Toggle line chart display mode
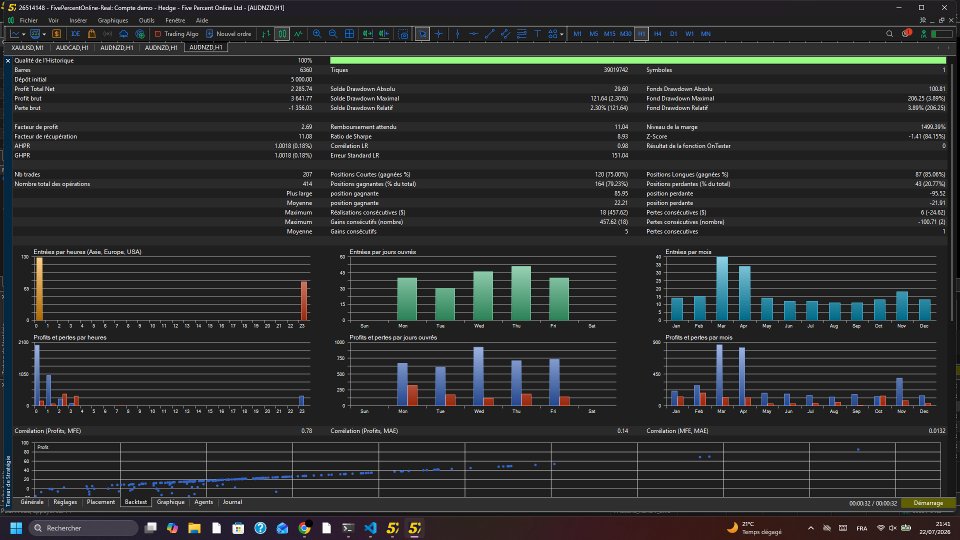960x540 pixels. pyautogui.click(x=298, y=34)
